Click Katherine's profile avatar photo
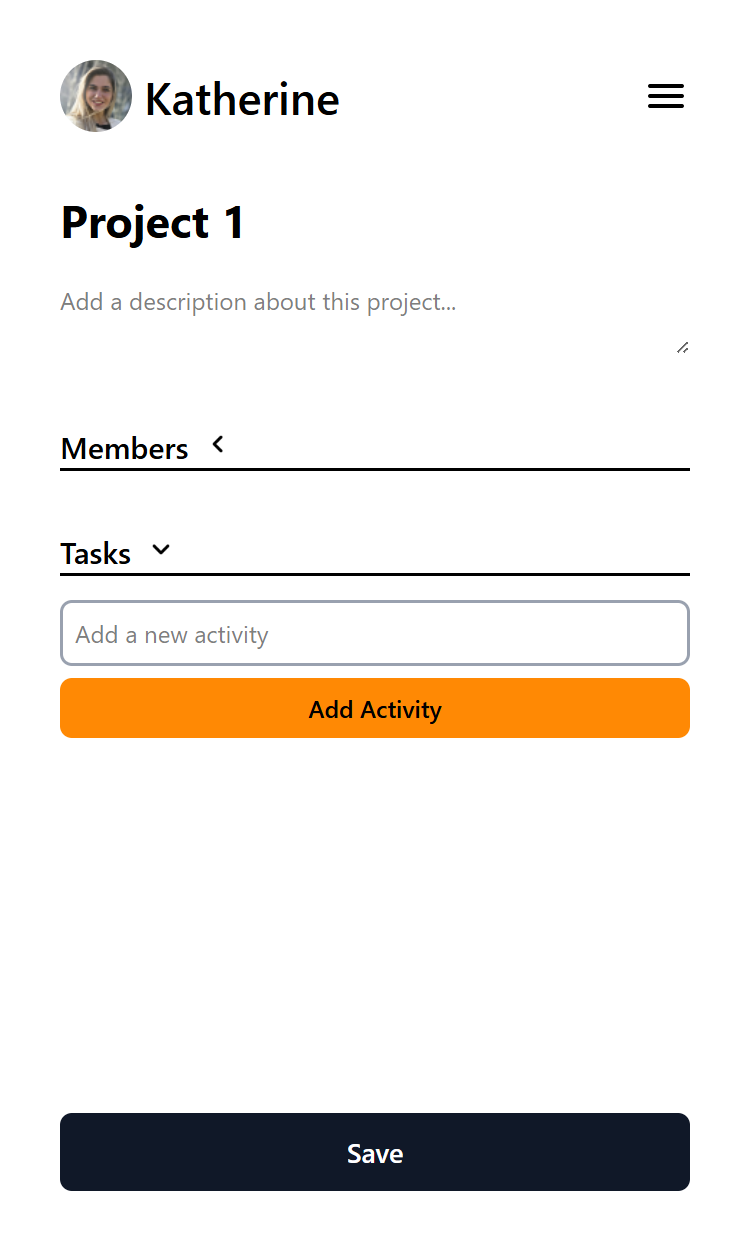Image resolution: width=750 pixels, height=1251 pixels. [x=96, y=96]
